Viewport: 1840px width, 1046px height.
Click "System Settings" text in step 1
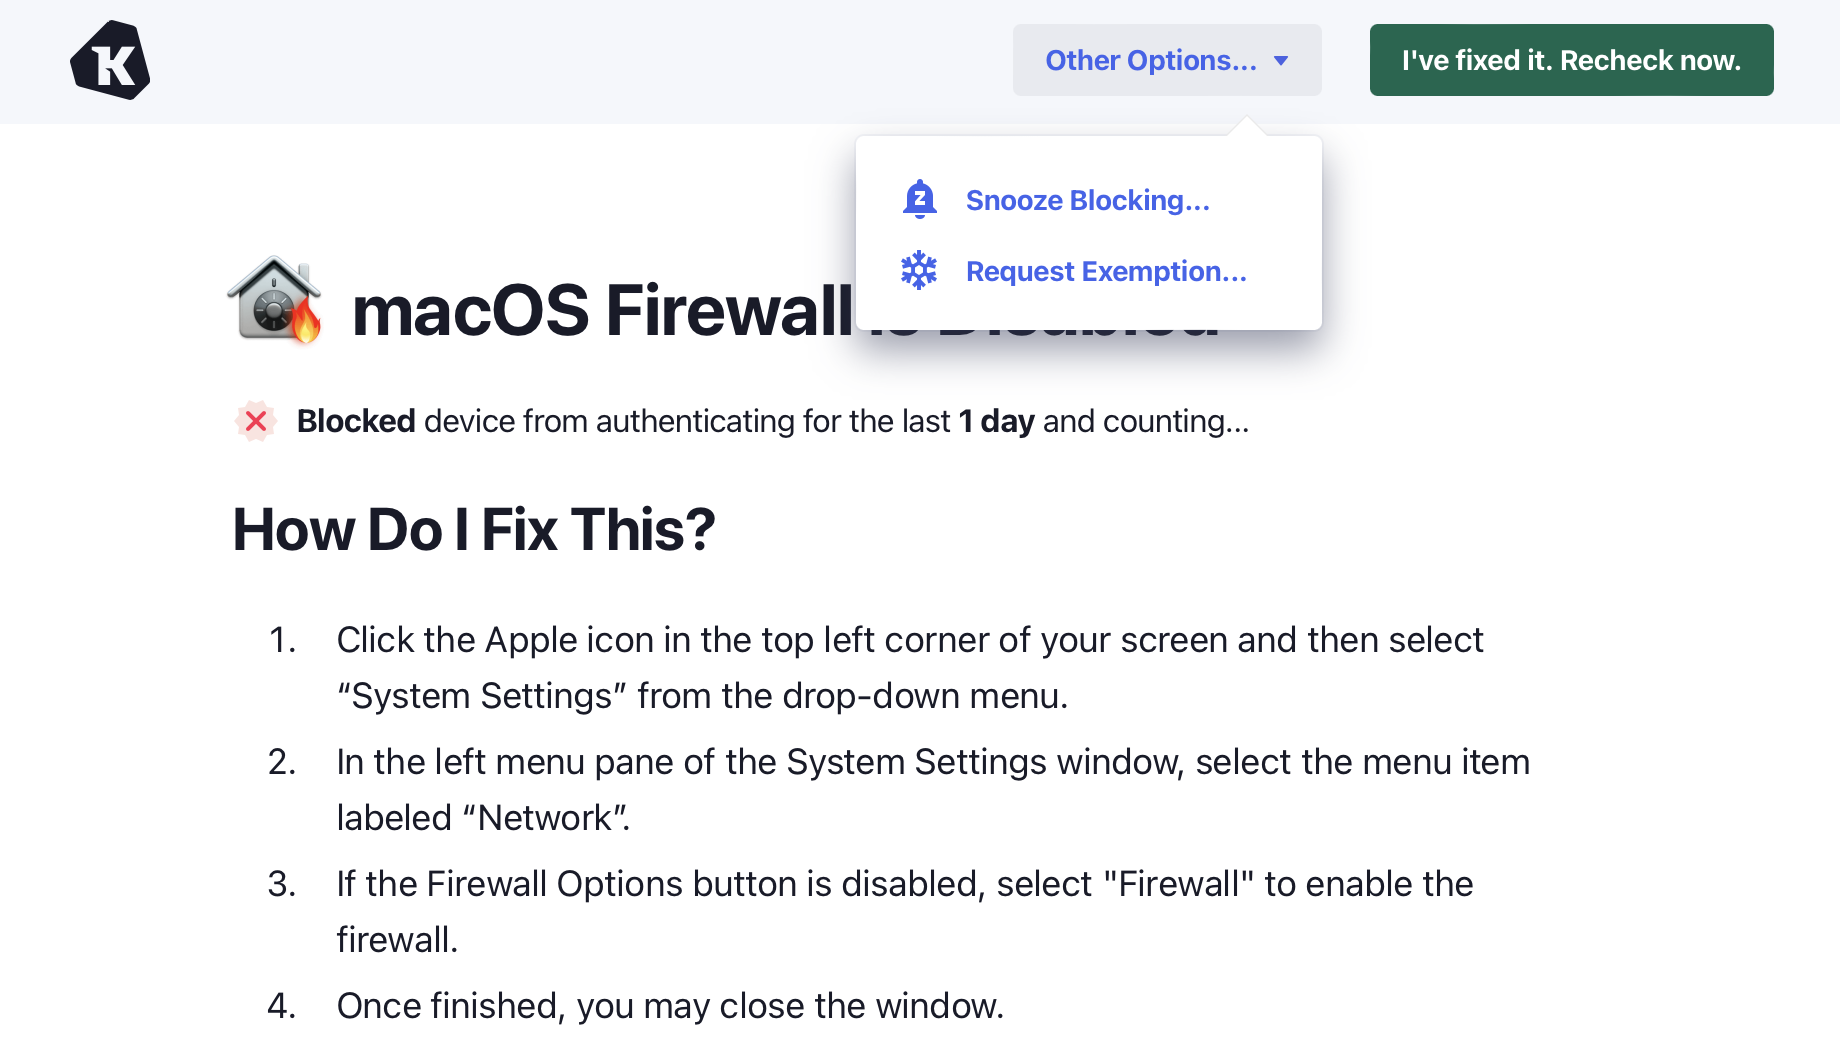[482, 696]
